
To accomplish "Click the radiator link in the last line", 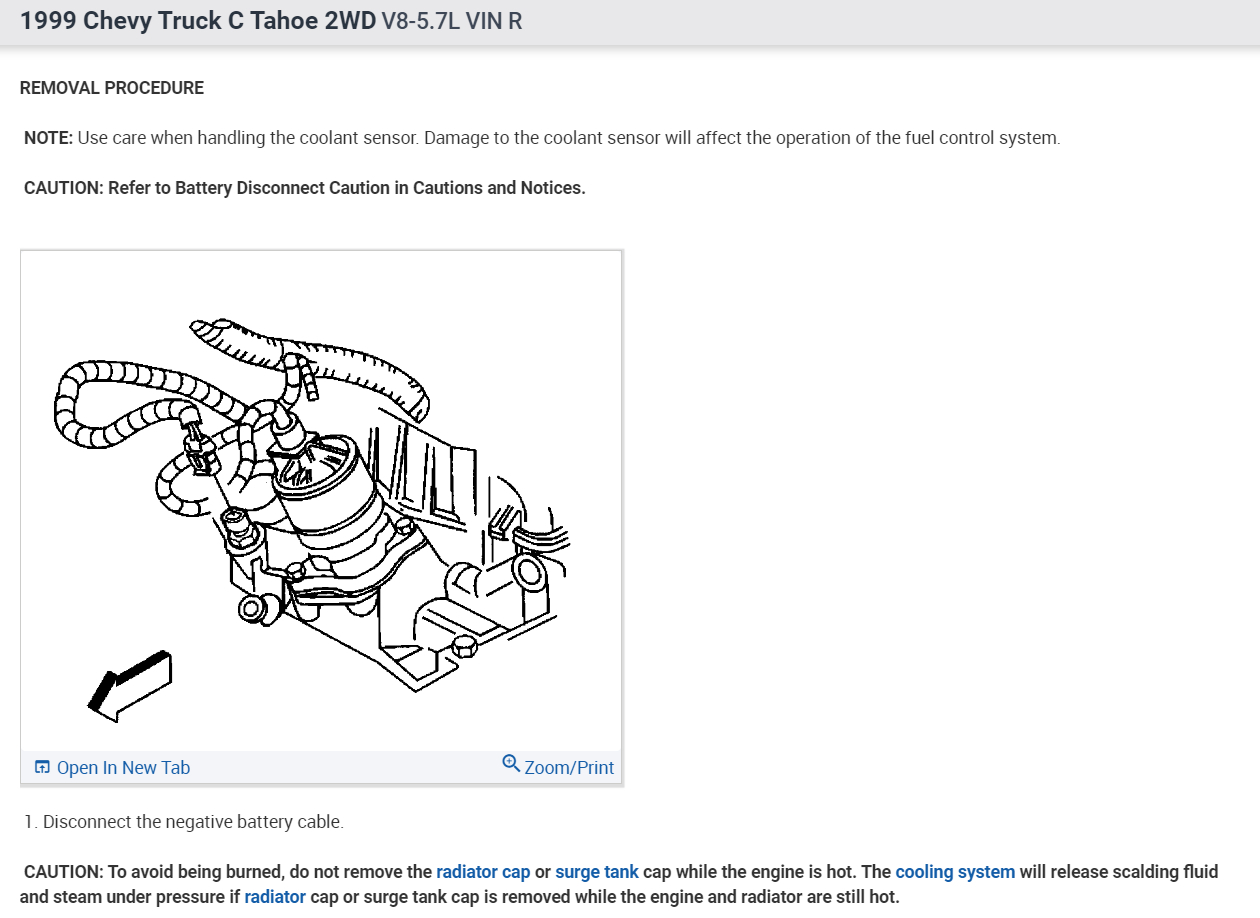I will pos(275,897).
